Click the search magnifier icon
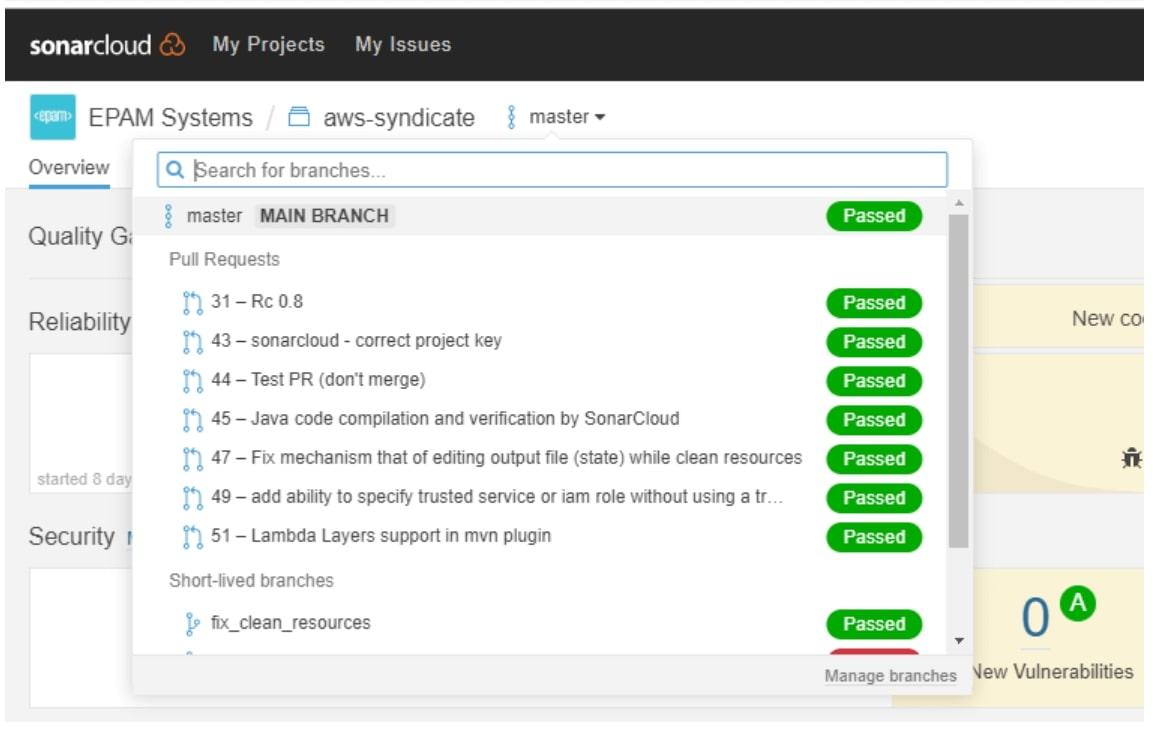This screenshot has width=1153, height=732. pos(176,171)
